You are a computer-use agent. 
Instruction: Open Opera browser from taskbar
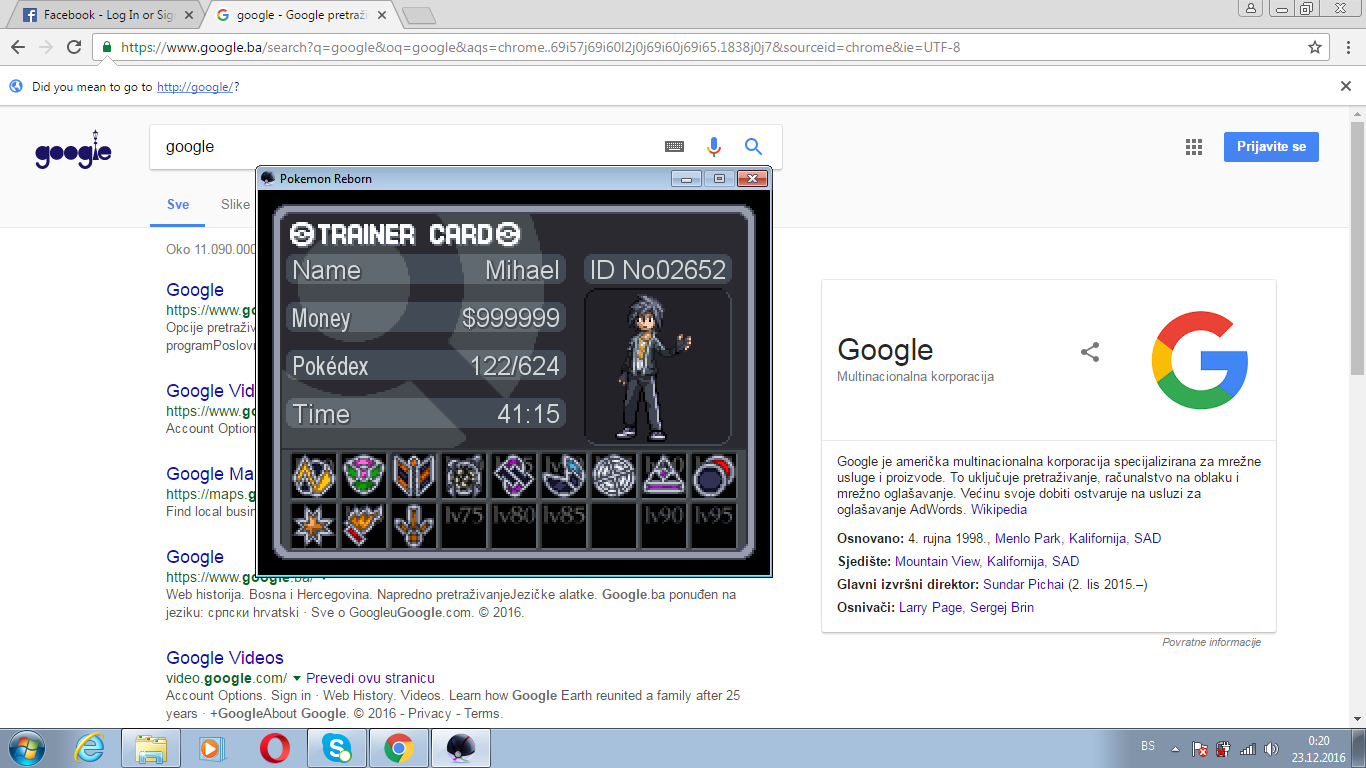tap(275, 748)
